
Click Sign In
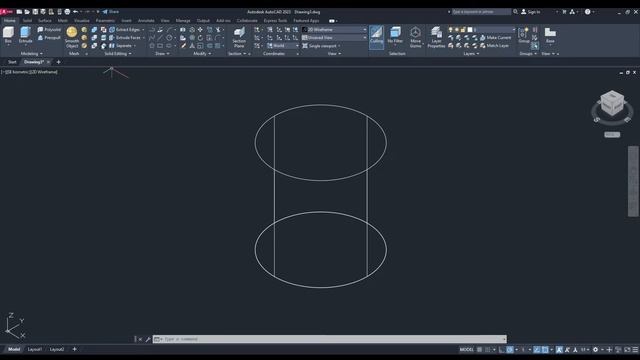click(531, 12)
